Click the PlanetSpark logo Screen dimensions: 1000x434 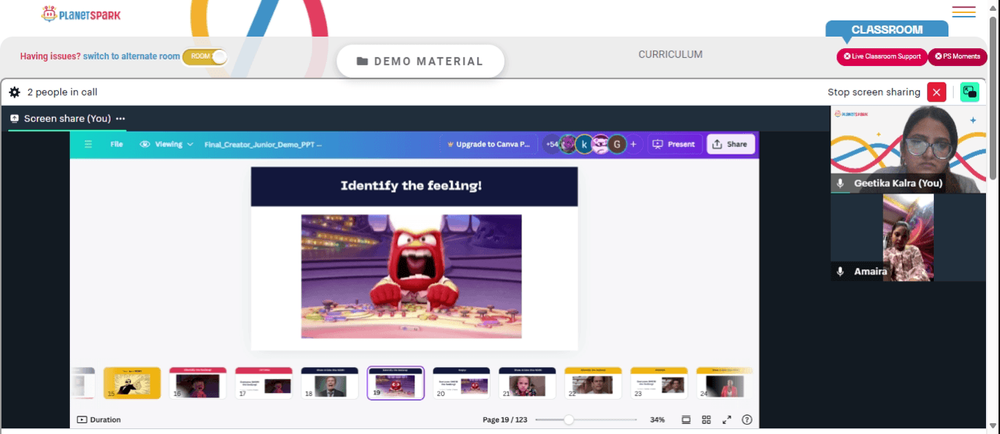coord(80,14)
